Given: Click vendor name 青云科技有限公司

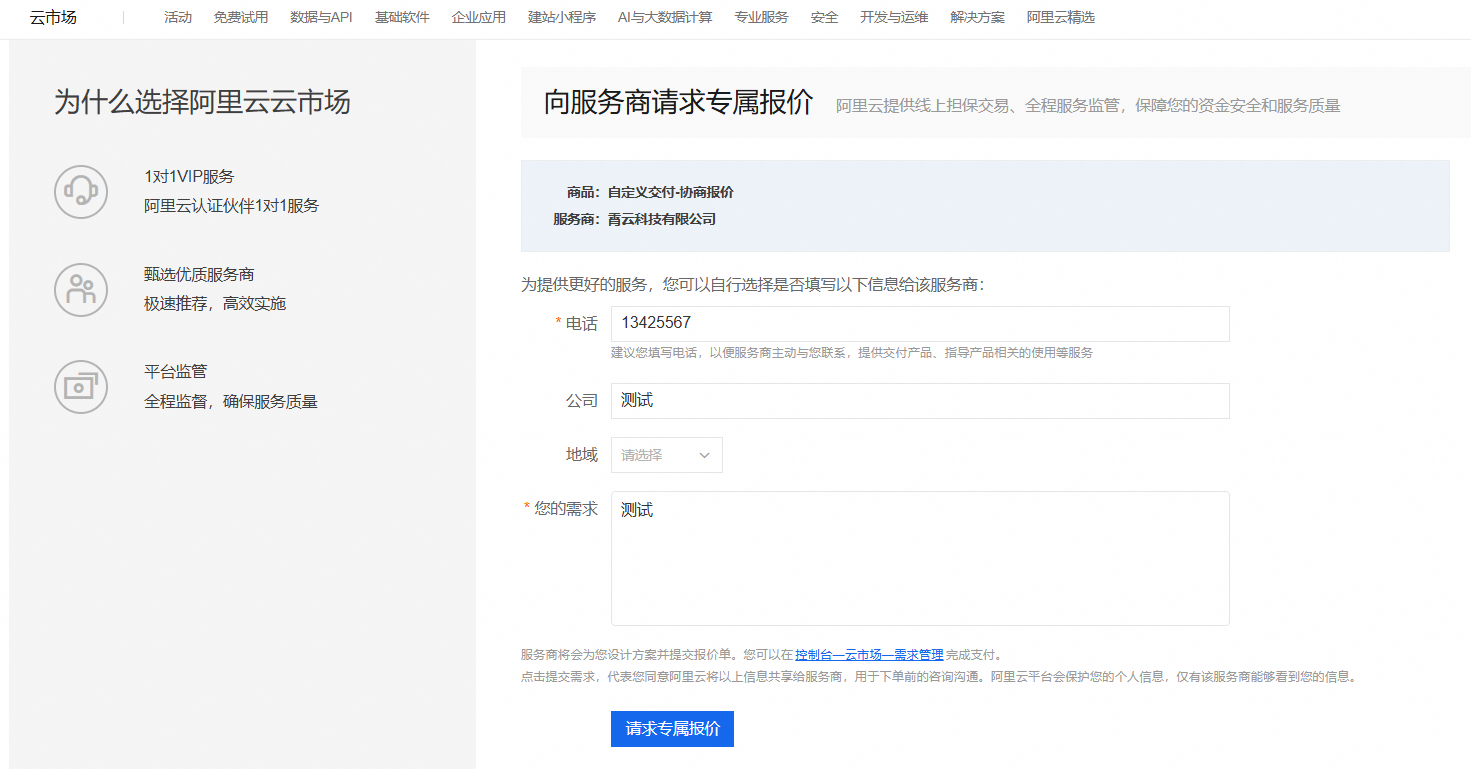Looking at the screenshot, I should pyautogui.click(x=662, y=219).
